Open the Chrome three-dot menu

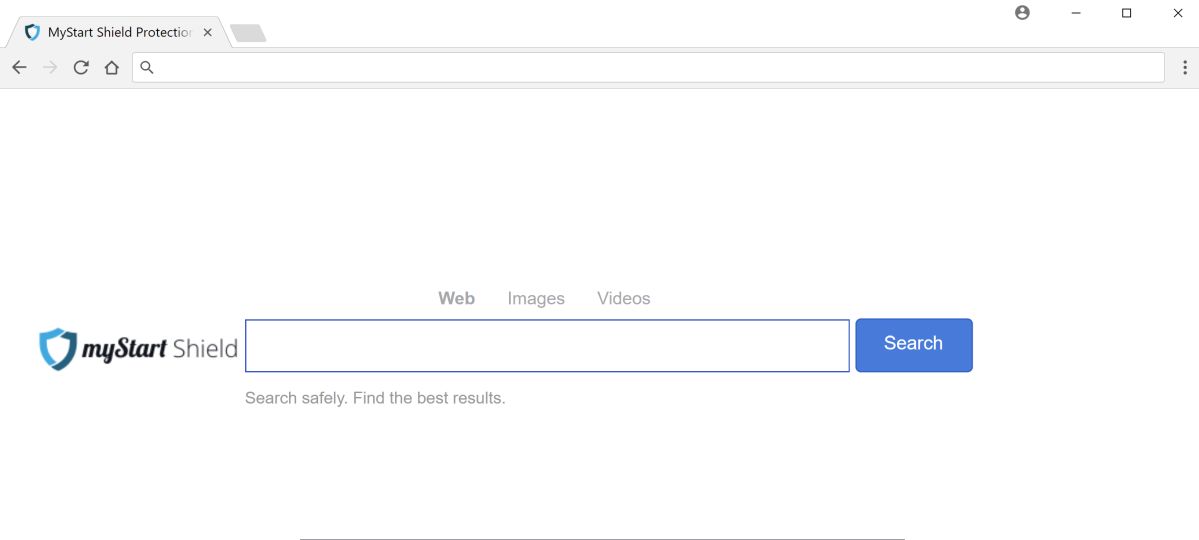coord(1185,68)
